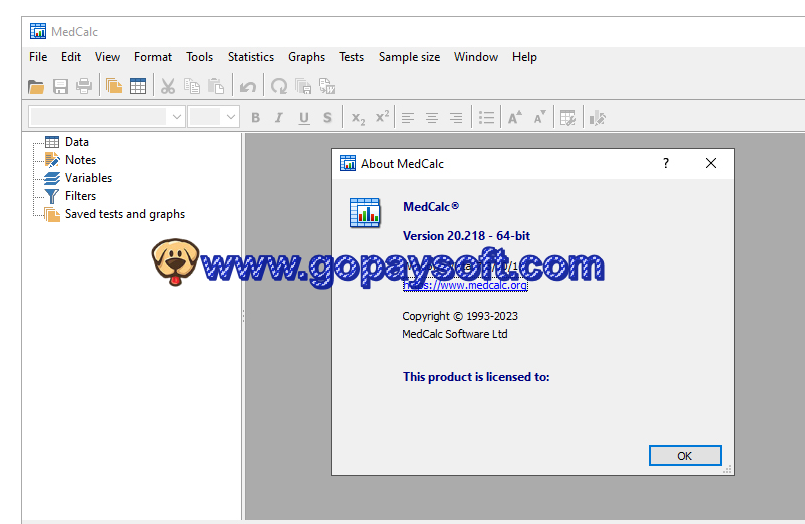This screenshot has width=805, height=524.
Task: Click the Open file folder icon
Action: pos(36,86)
